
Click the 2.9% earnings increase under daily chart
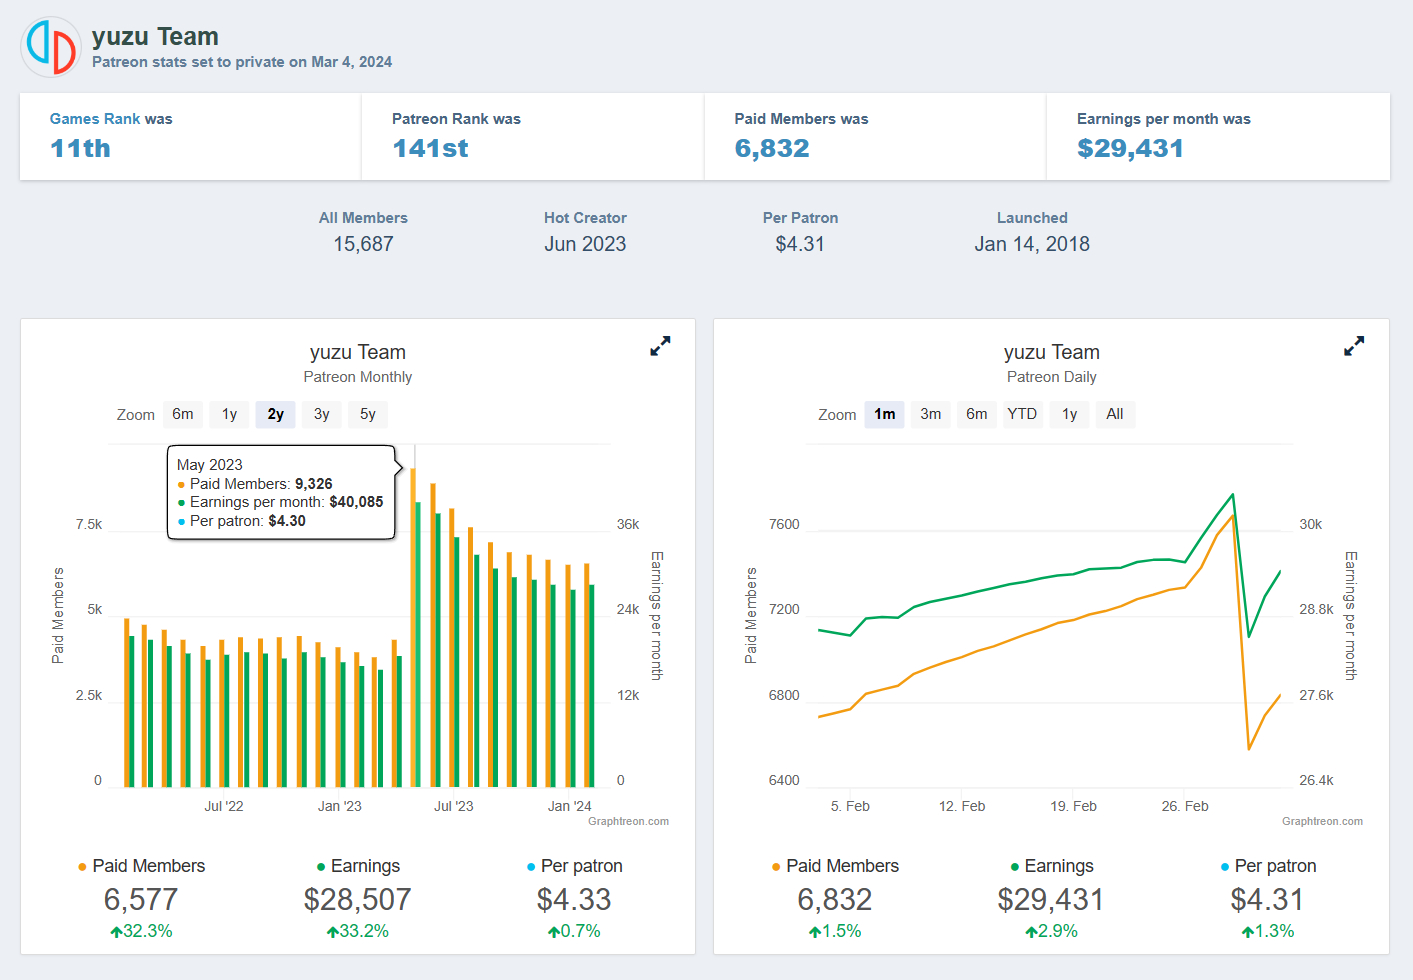1051,931
